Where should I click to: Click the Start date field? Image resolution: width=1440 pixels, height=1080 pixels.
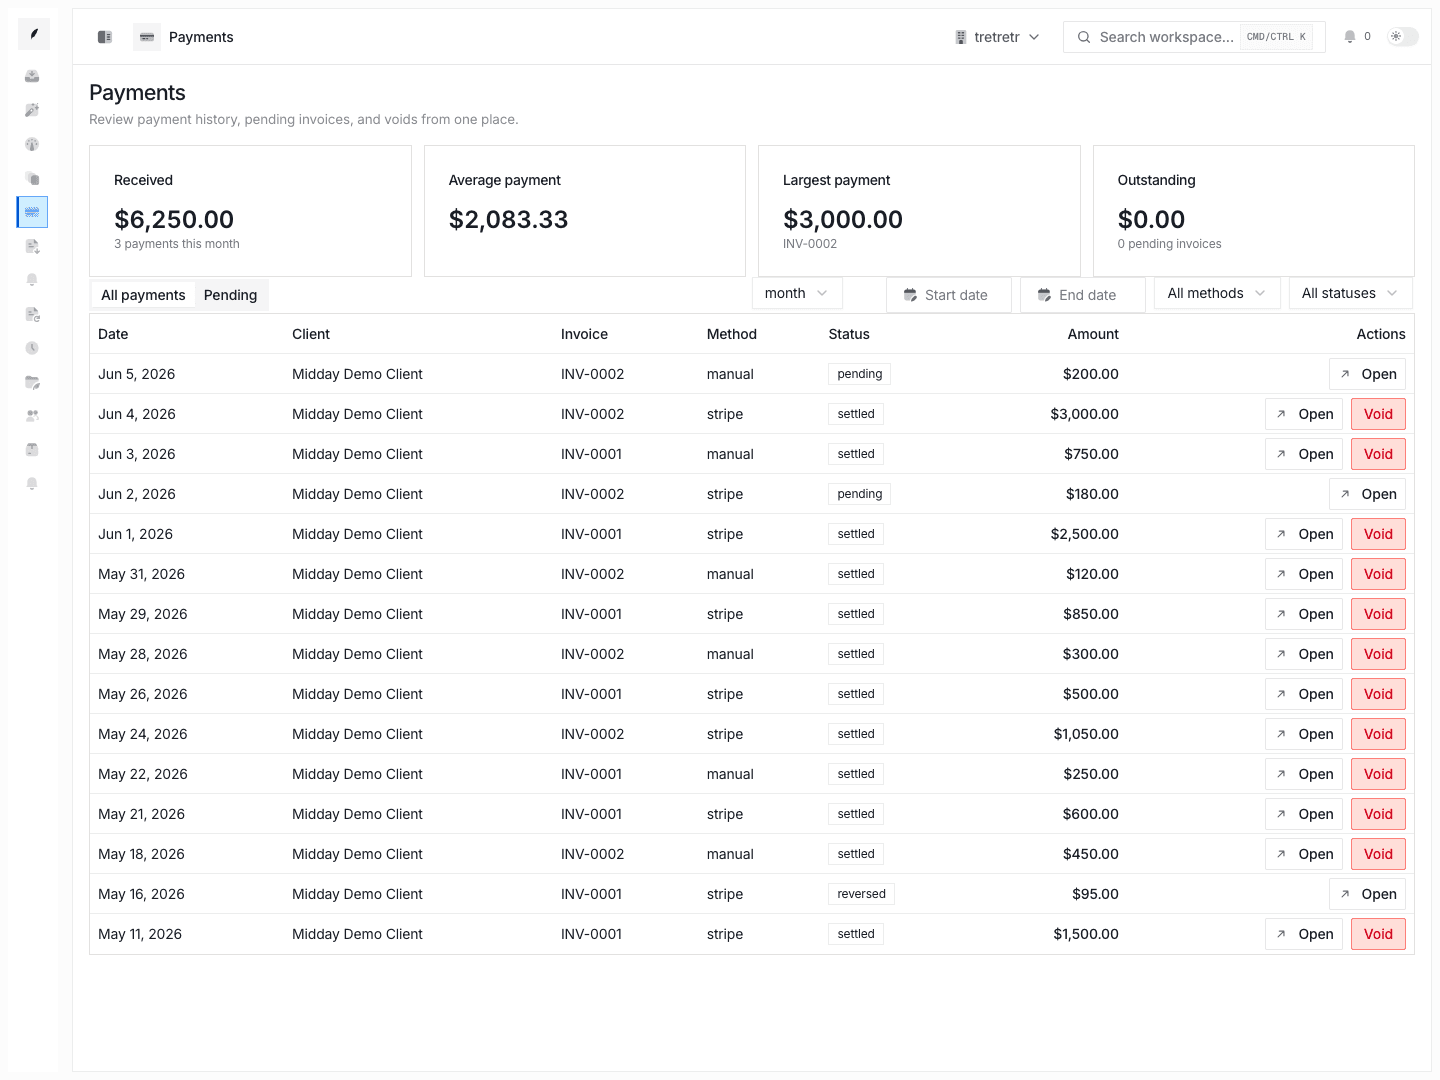point(949,295)
